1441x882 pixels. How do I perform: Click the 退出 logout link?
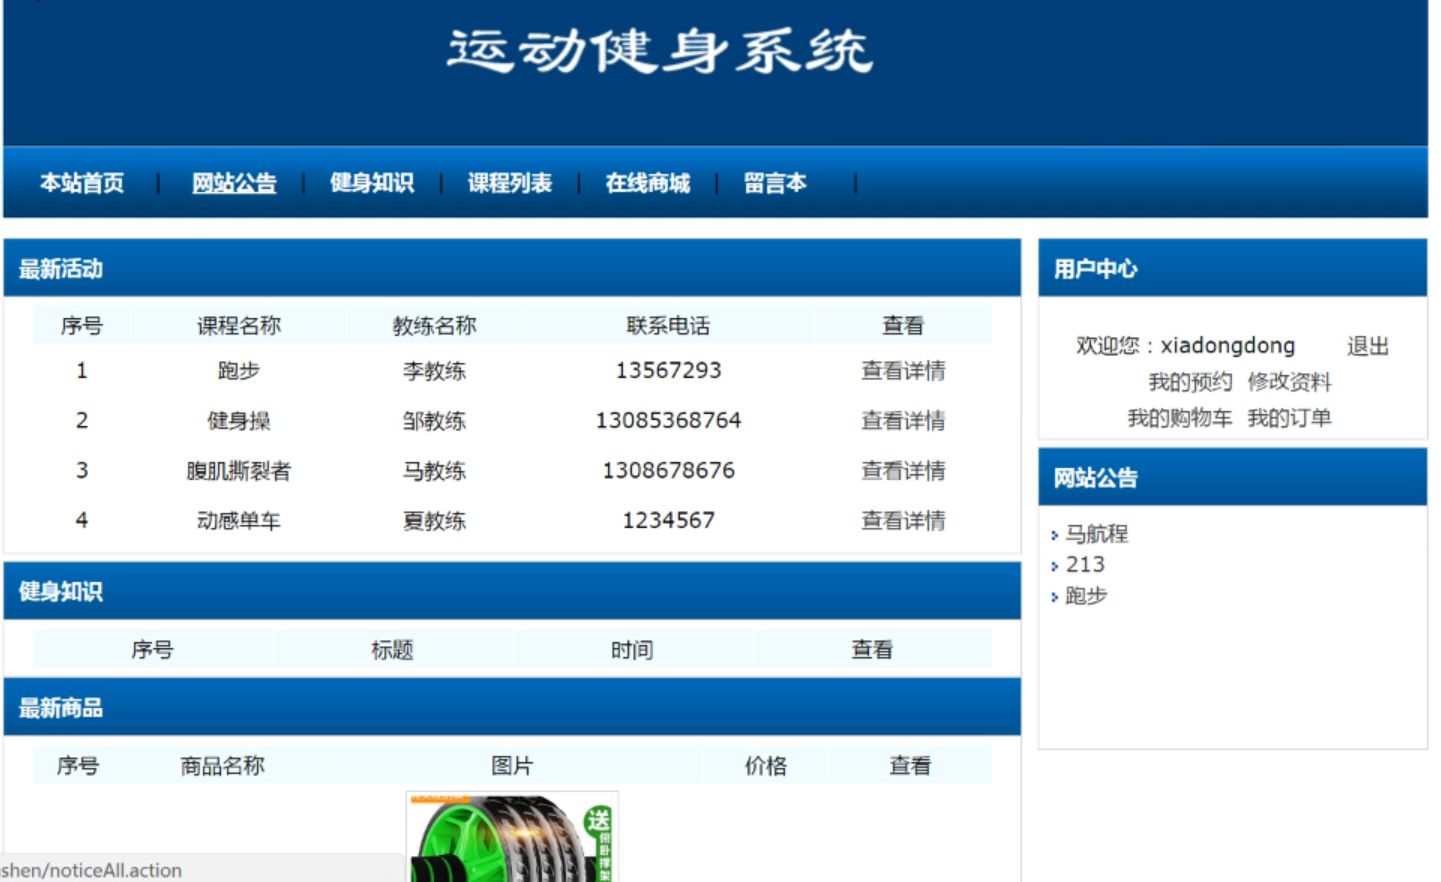(x=1368, y=346)
